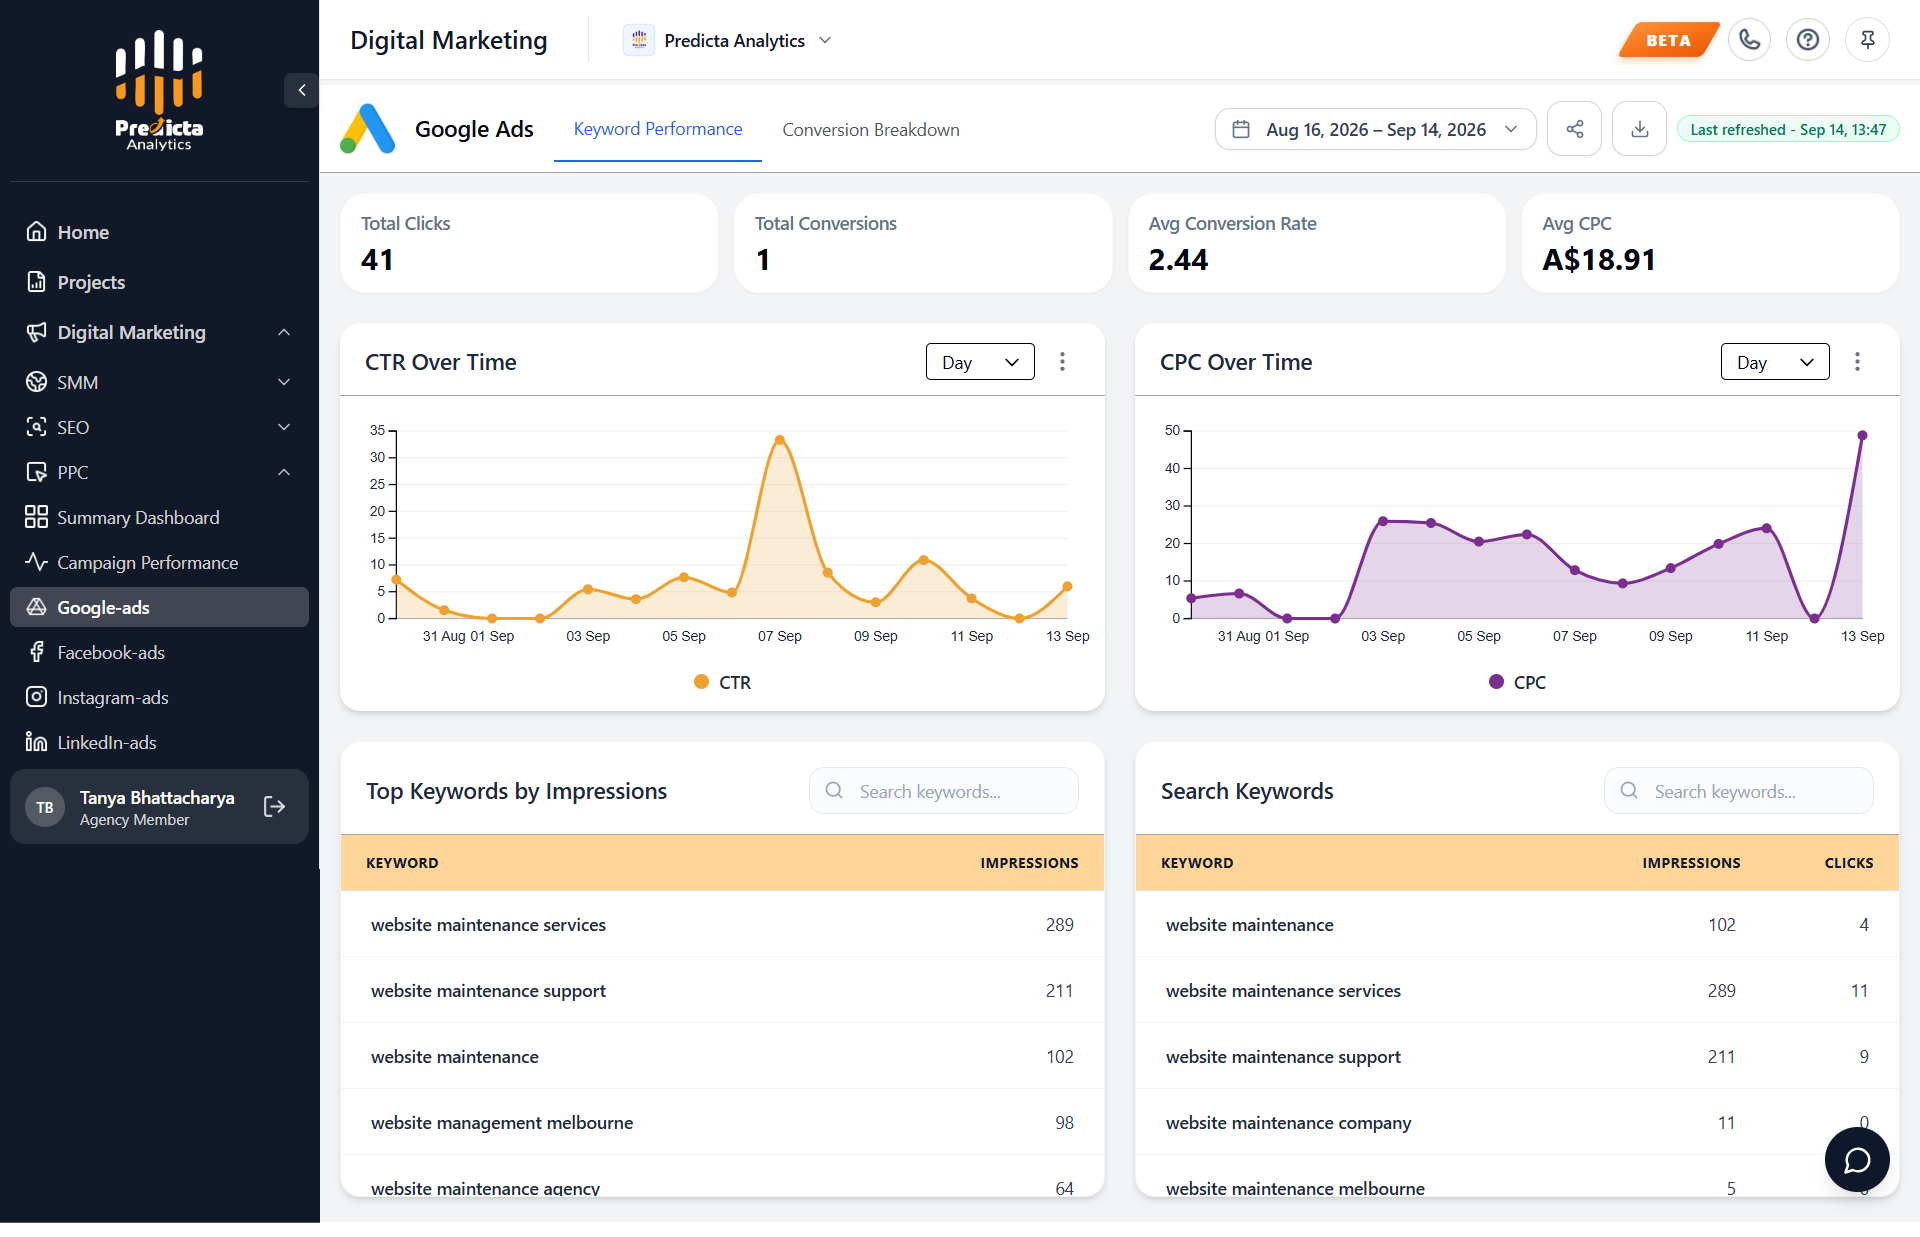The height and width of the screenshot is (1237, 1920).
Task: Click search field in Search Keywords panel
Action: (x=1739, y=791)
